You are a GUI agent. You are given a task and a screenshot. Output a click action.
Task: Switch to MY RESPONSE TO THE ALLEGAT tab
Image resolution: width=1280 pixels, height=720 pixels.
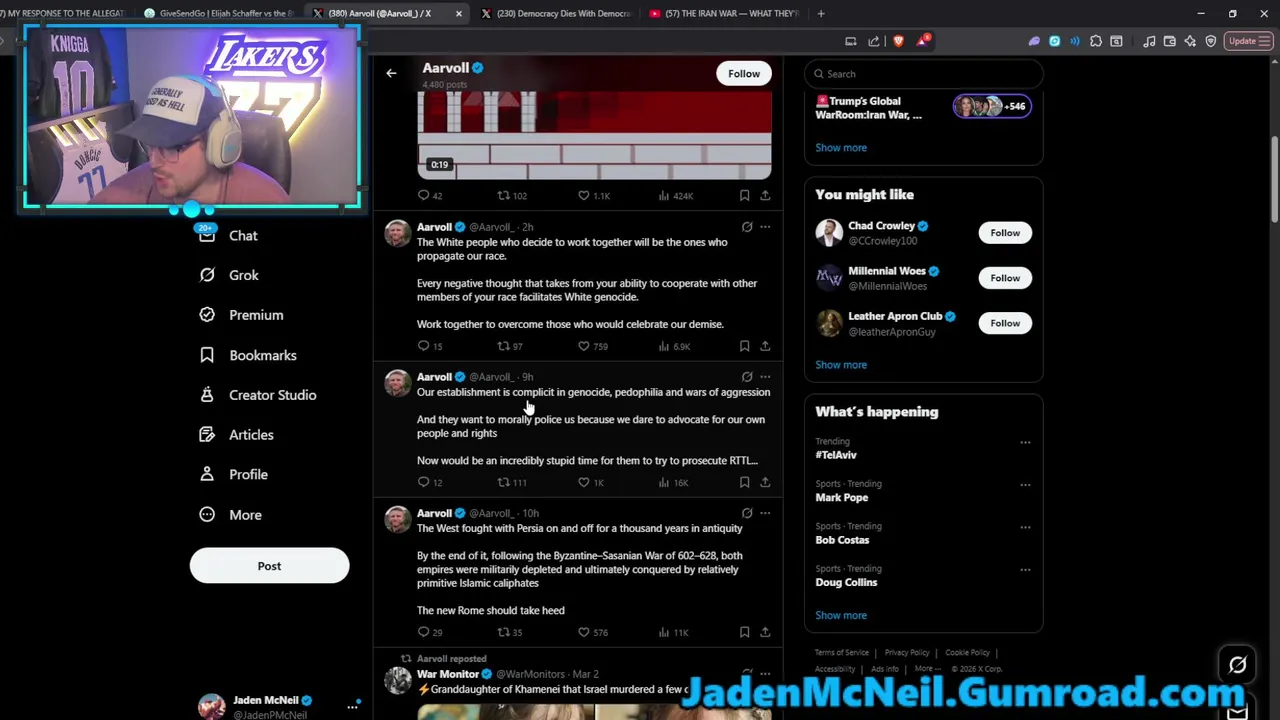tap(65, 13)
